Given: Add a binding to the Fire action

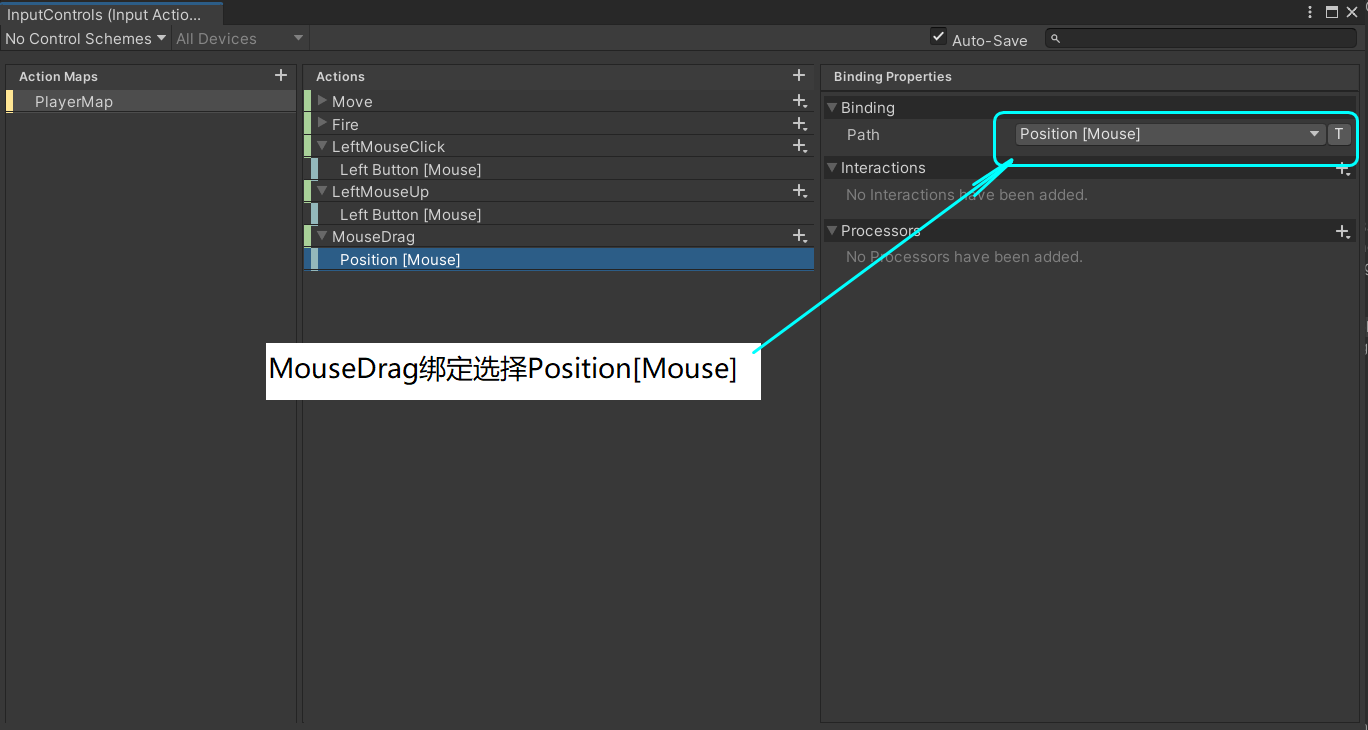Looking at the screenshot, I should (799, 124).
